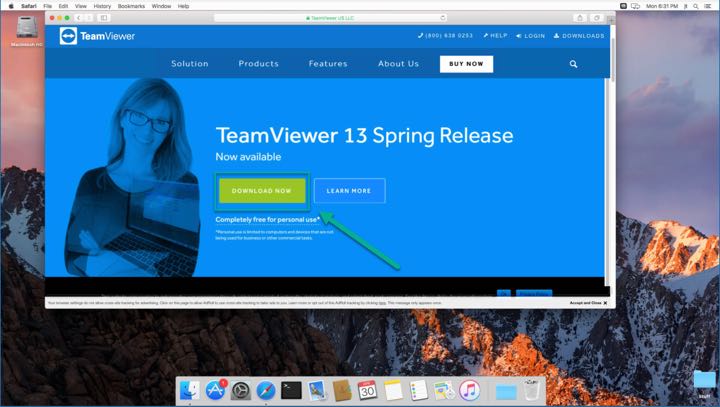The image size is (720, 407).
Task: Open a new tab with the plus button
Action: (611, 19)
